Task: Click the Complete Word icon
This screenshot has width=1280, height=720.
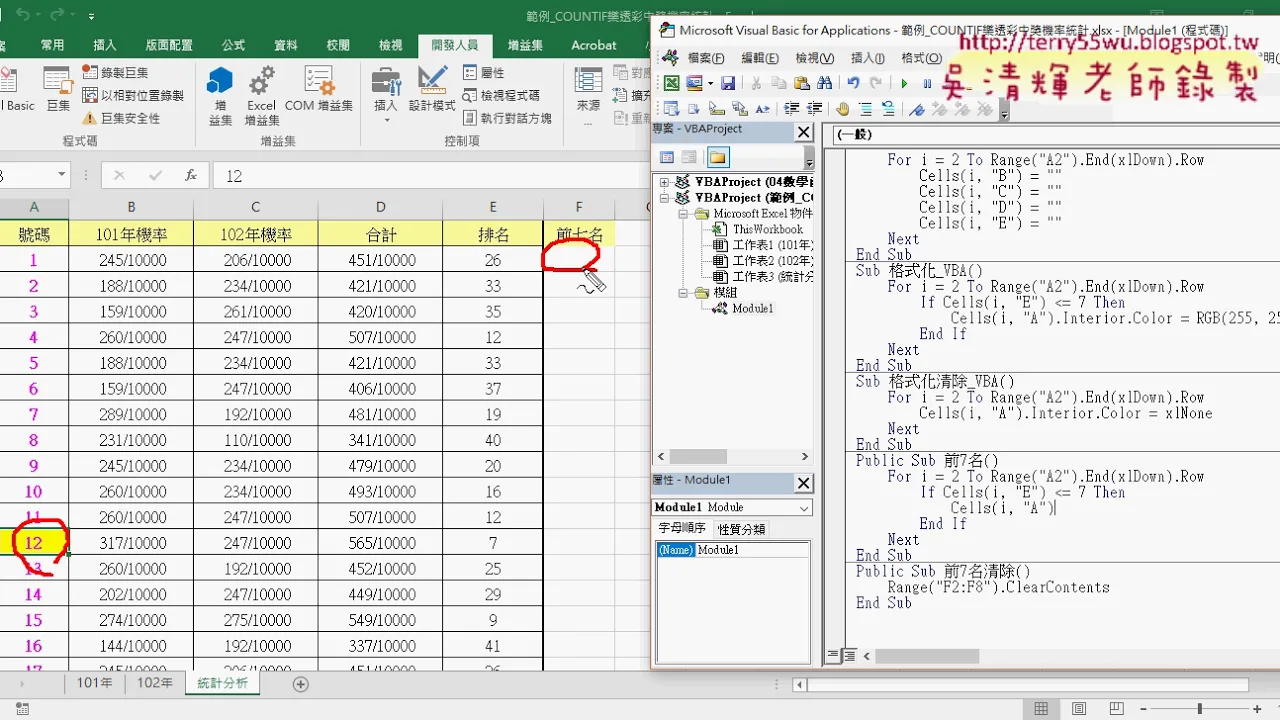Action: tap(763, 108)
